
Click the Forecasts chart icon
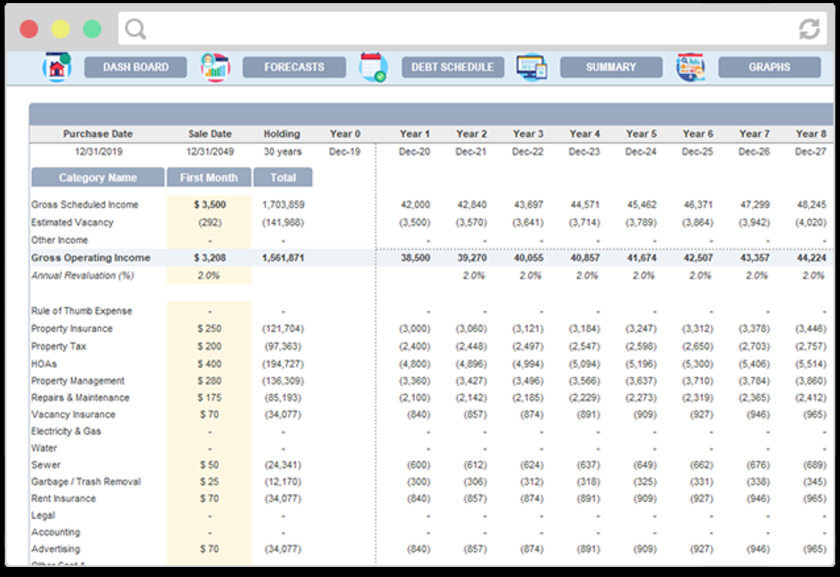[x=214, y=67]
